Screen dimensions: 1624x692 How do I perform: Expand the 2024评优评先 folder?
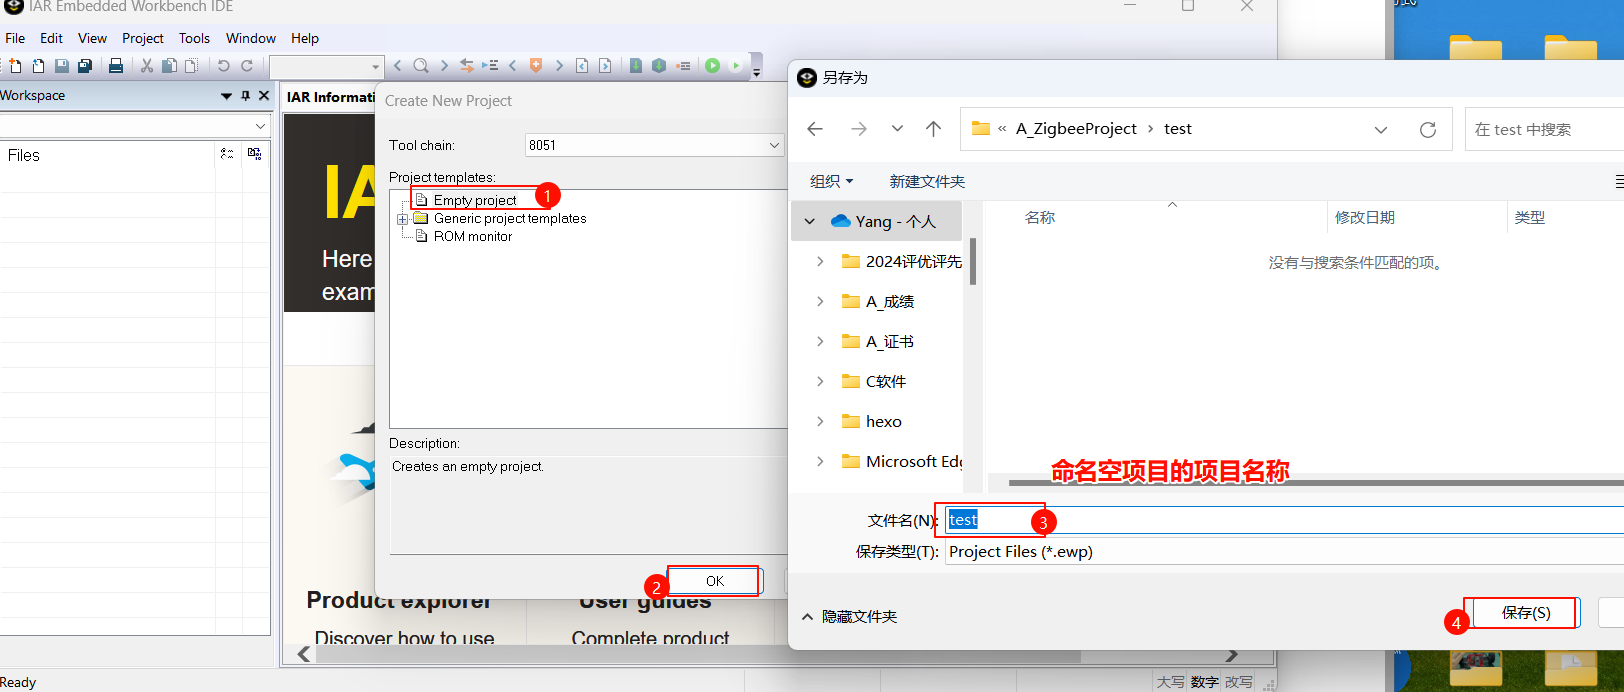click(x=820, y=261)
